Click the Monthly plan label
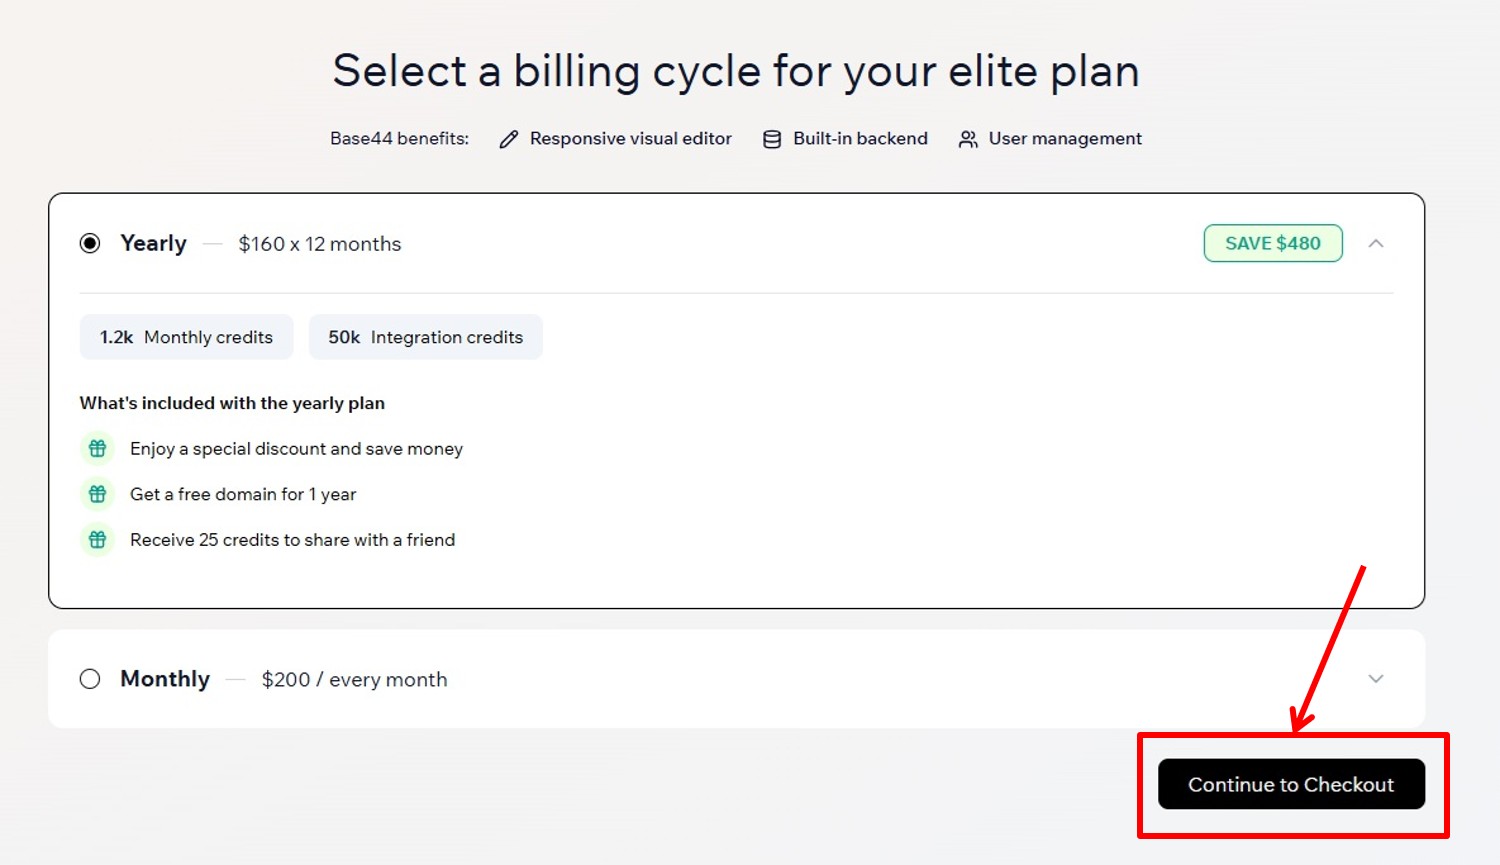 [165, 679]
